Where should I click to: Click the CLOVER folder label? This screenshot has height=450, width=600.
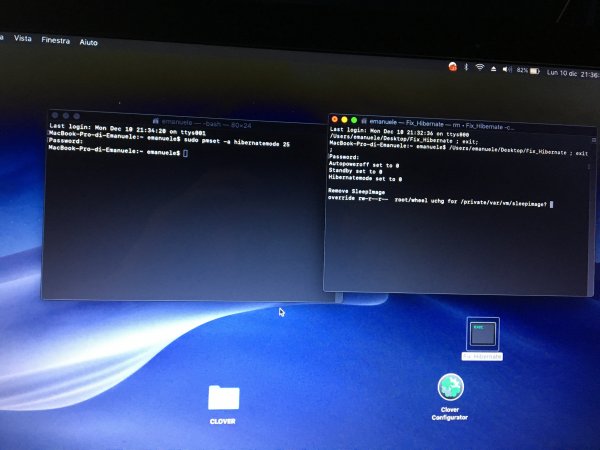222,421
